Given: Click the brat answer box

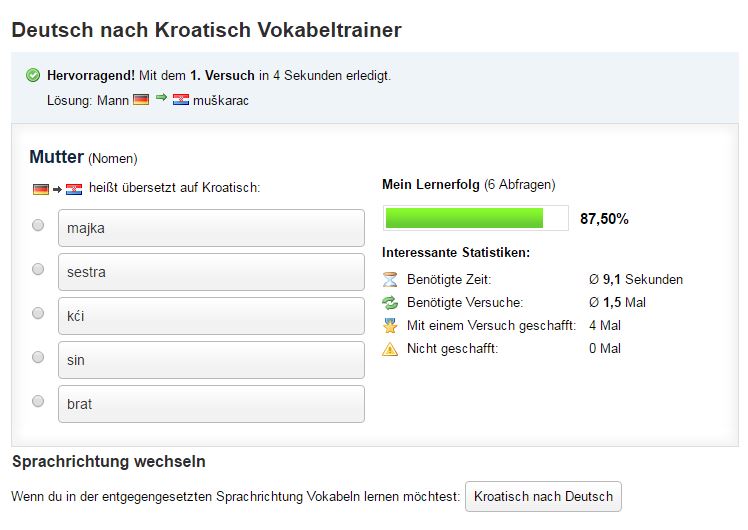Looking at the screenshot, I should (x=211, y=404).
